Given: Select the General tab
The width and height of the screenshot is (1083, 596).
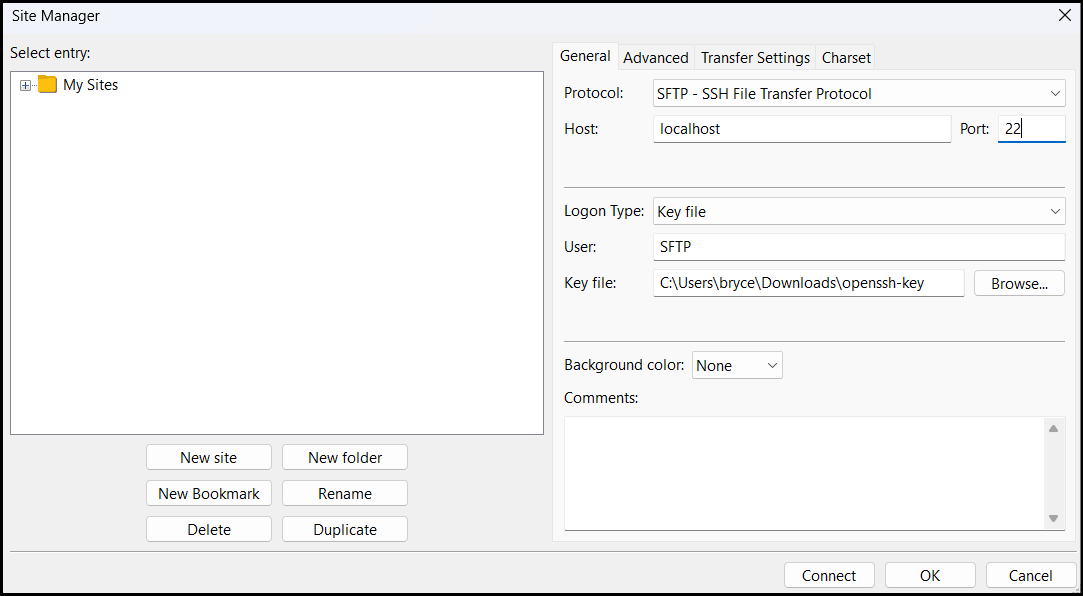Looking at the screenshot, I should pos(585,56).
